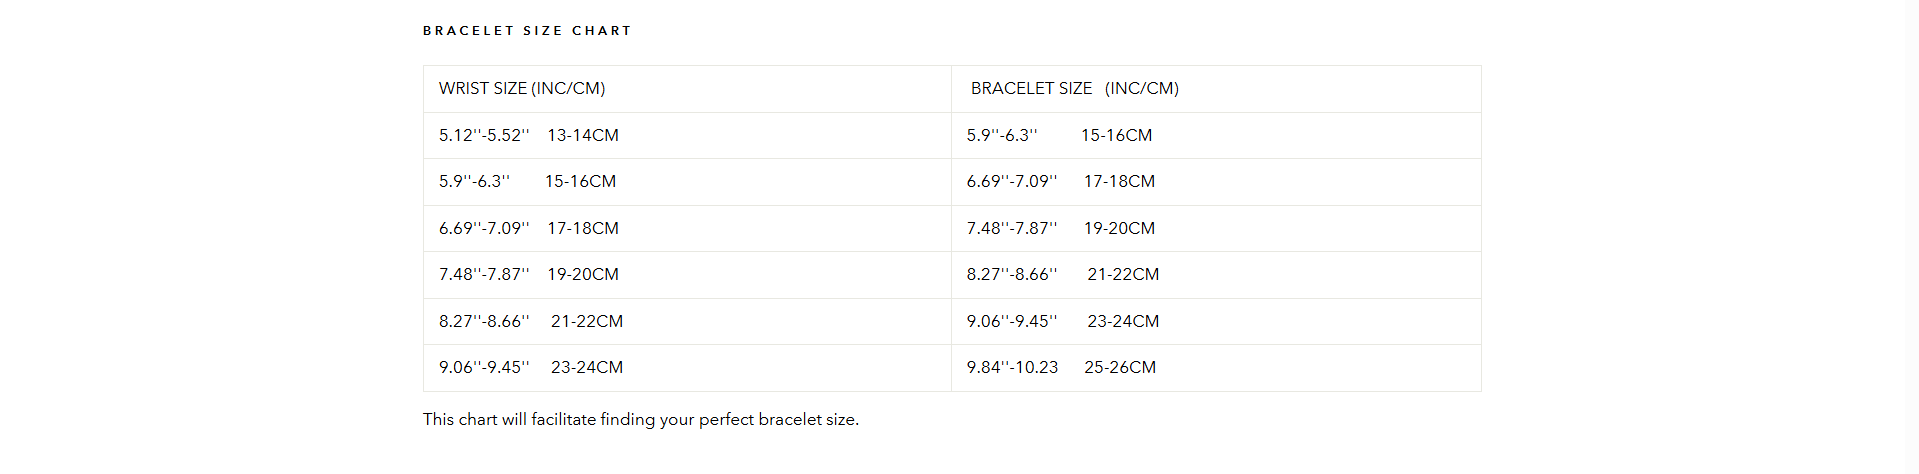Click bracelet size 9.84''-10.23 25-26CM cell

[x=1216, y=368]
